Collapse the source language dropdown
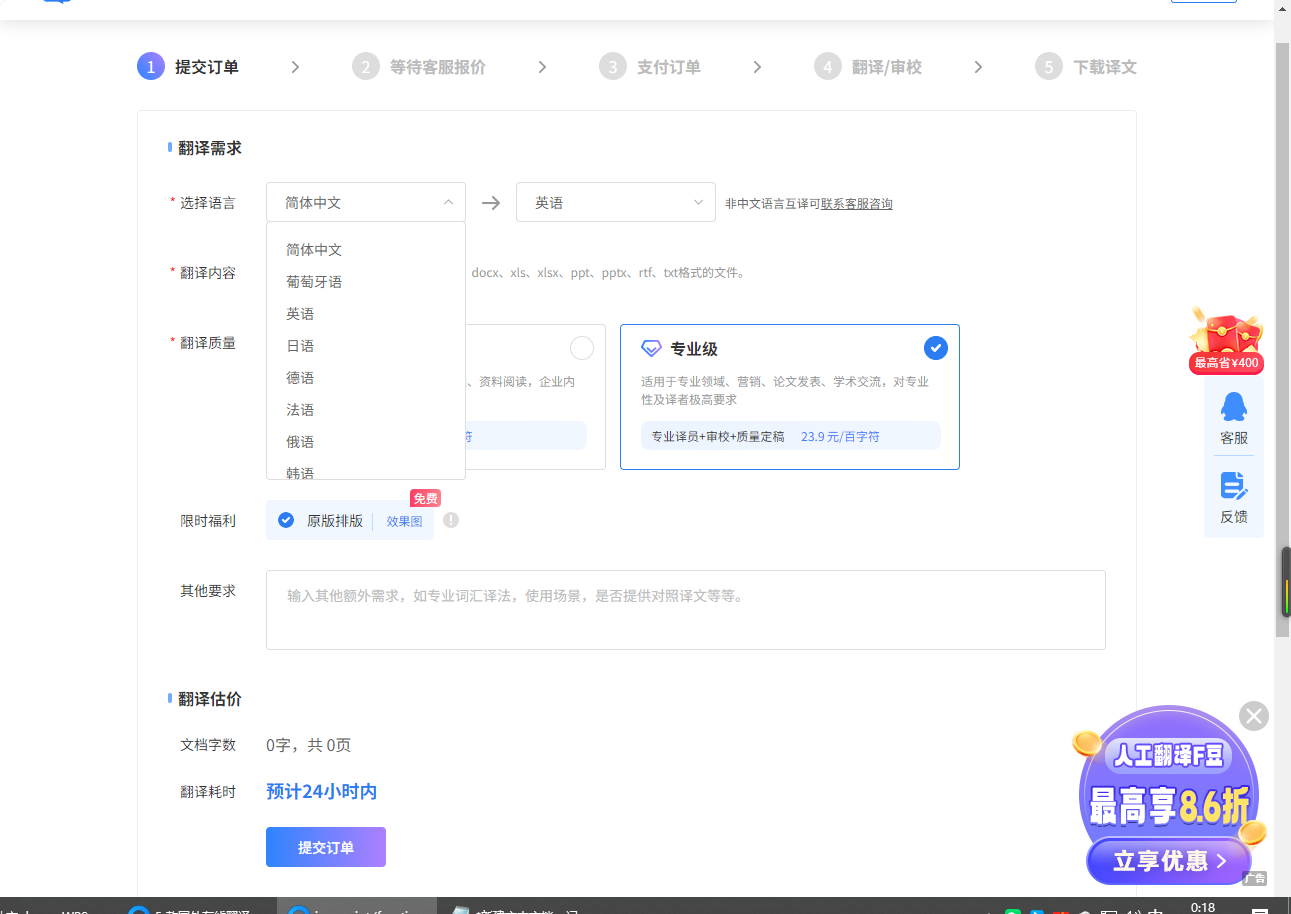This screenshot has width=1291, height=914. point(448,201)
